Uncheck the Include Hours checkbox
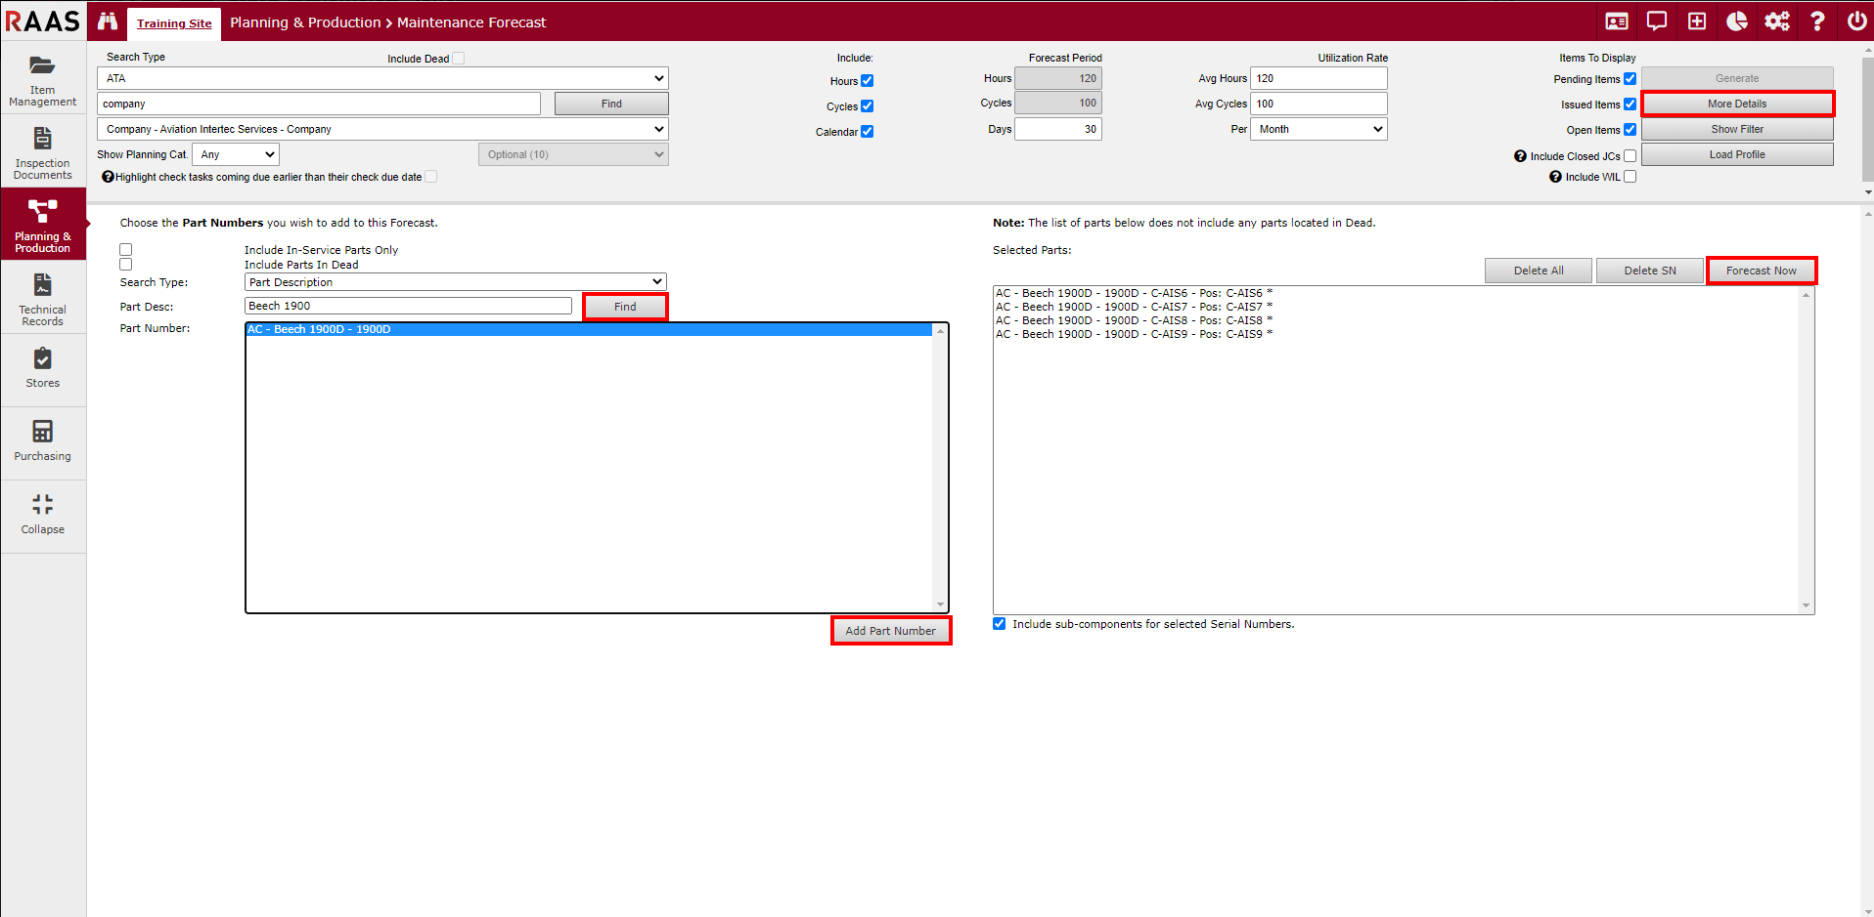The width and height of the screenshot is (1874, 917). pos(867,81)
